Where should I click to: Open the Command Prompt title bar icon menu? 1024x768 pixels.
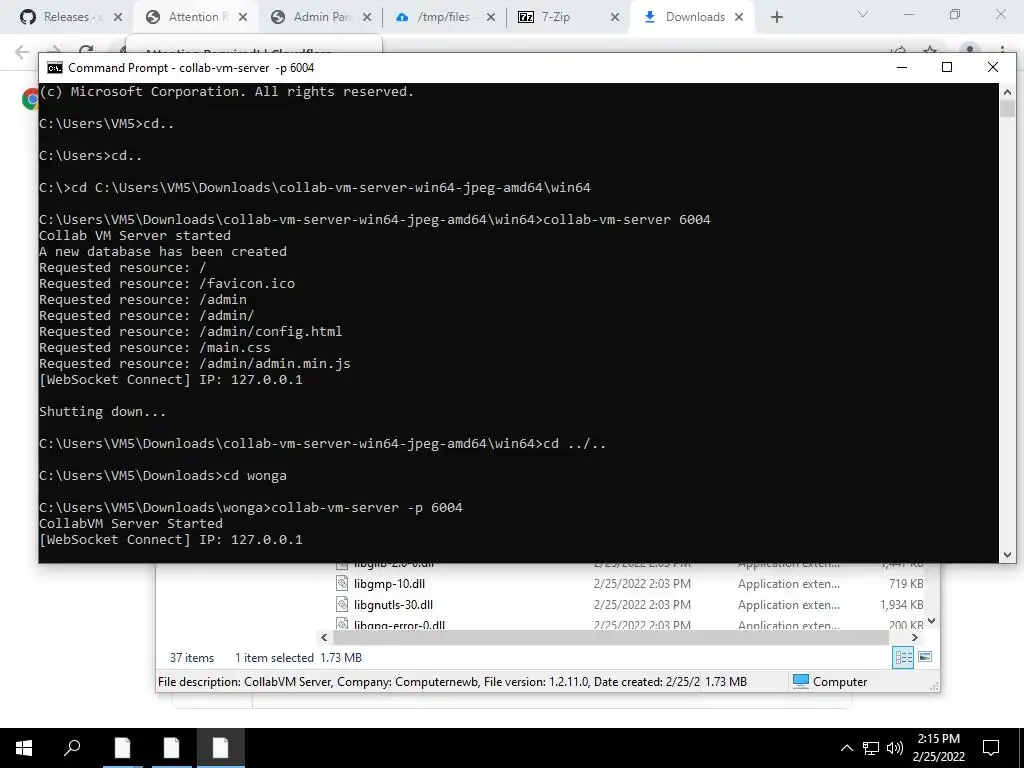coord(55,68)
